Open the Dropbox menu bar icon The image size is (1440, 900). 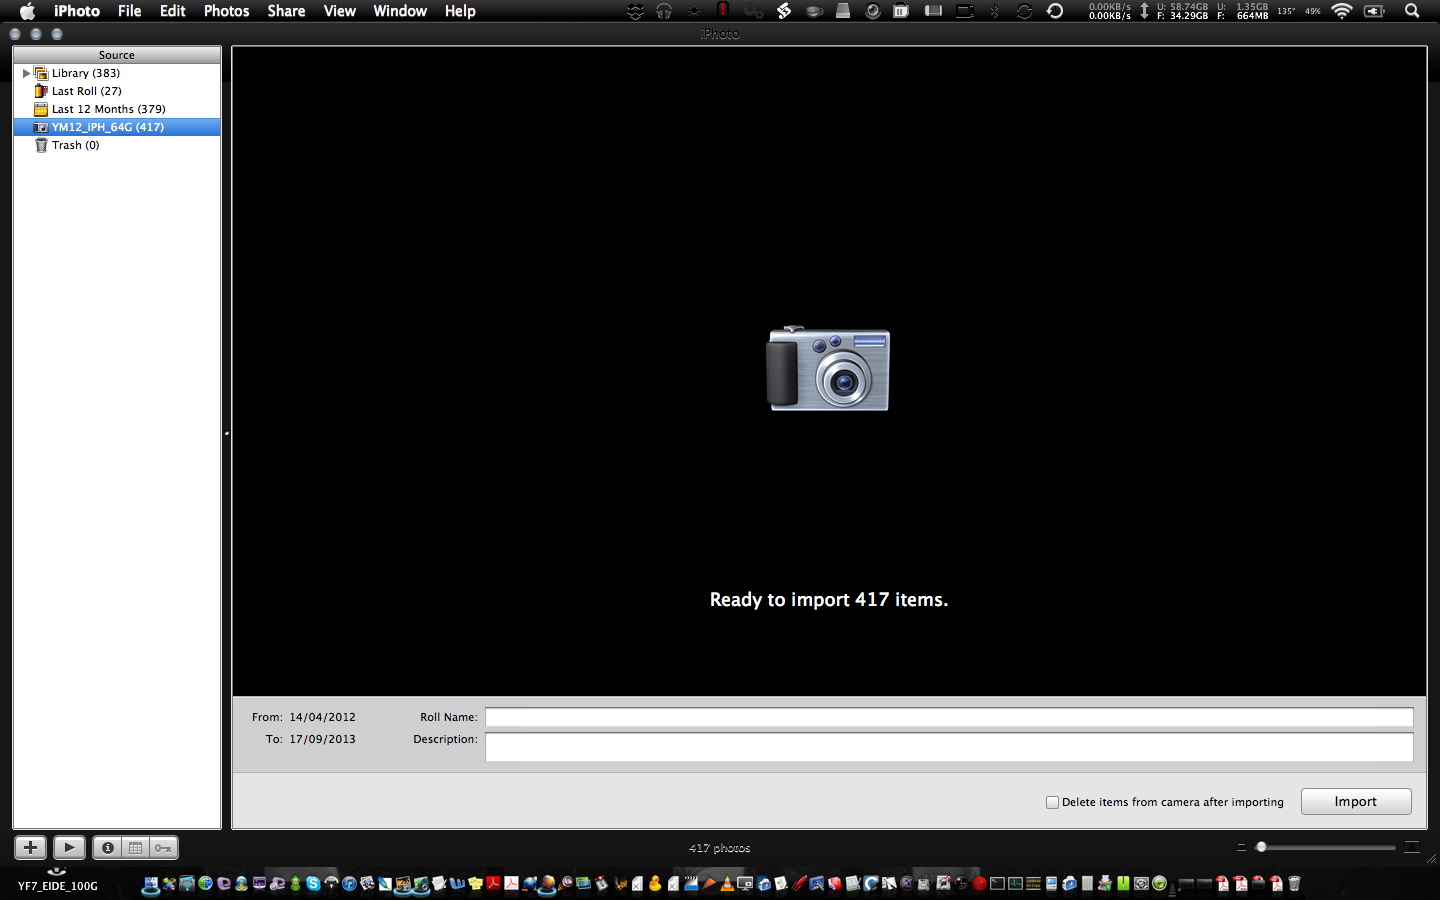click(x=636, y=11)
